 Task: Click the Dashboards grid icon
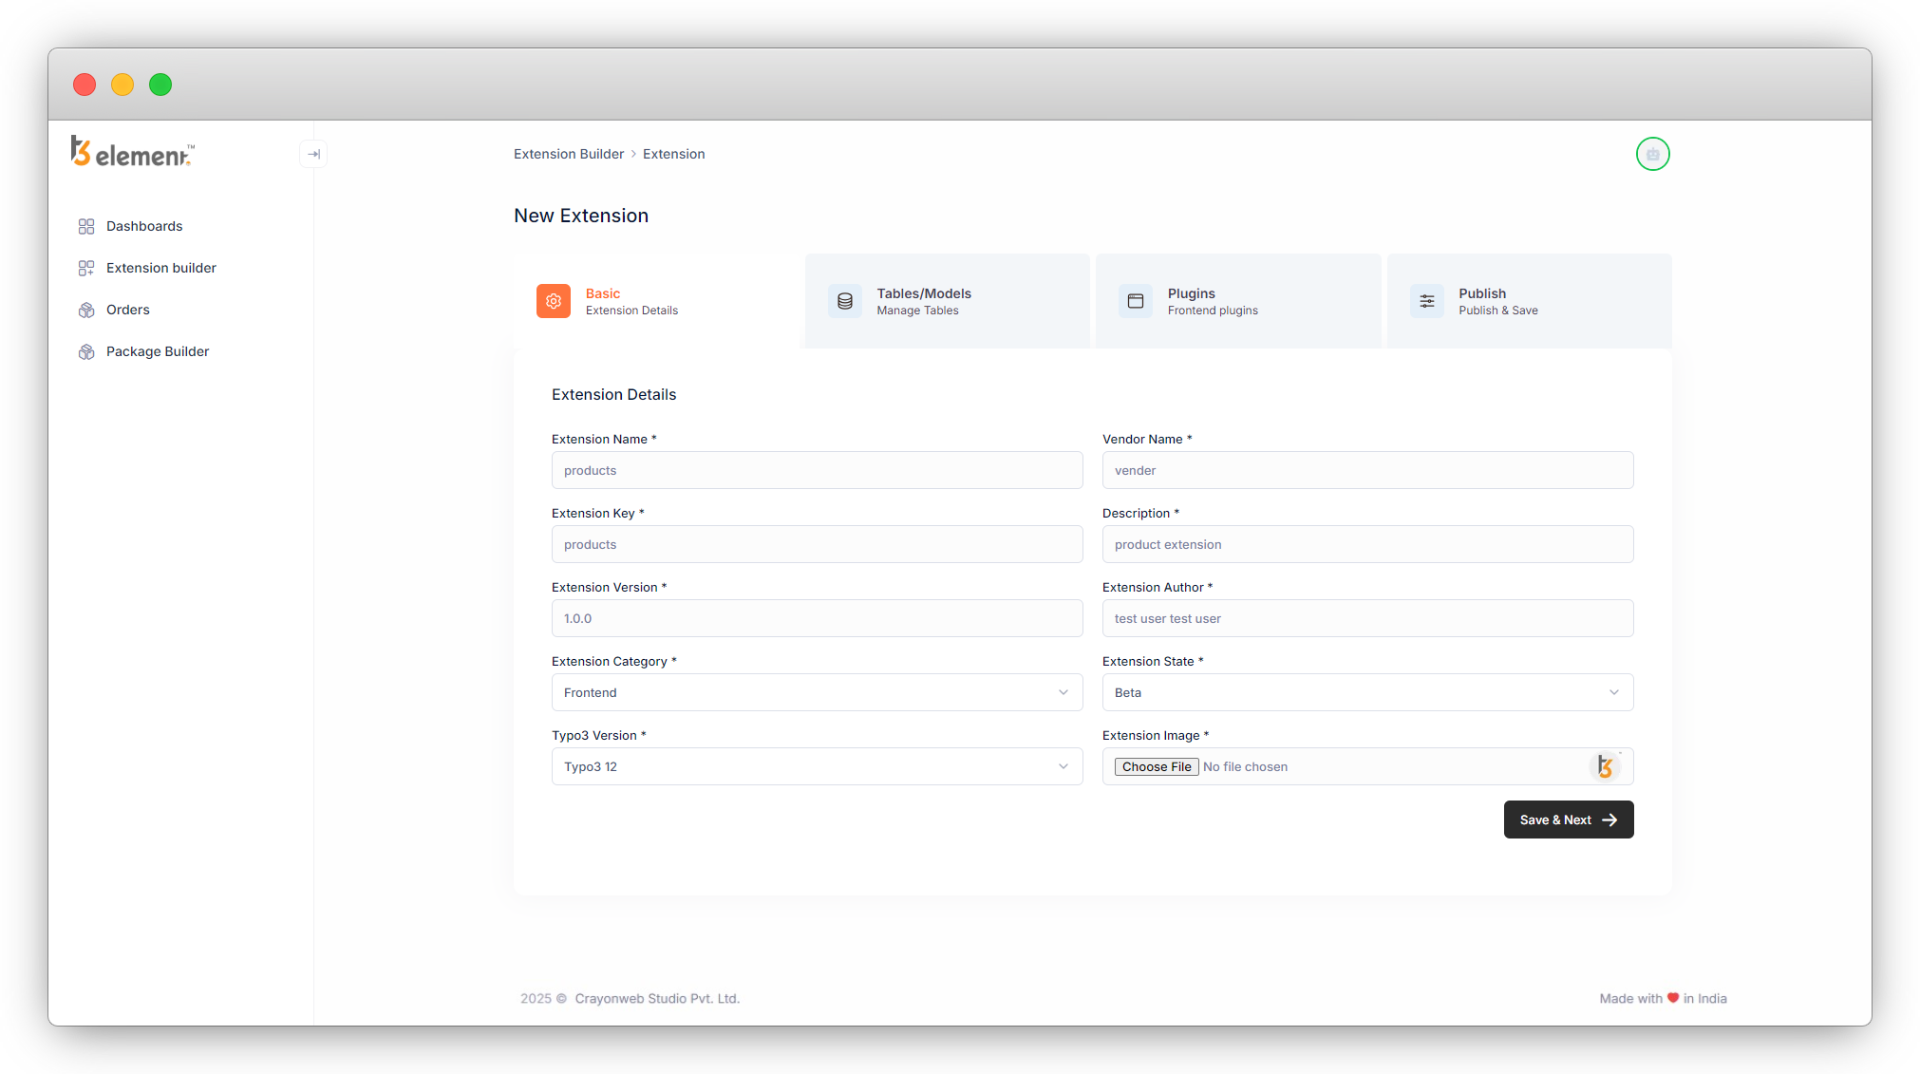tap(86, 226)
